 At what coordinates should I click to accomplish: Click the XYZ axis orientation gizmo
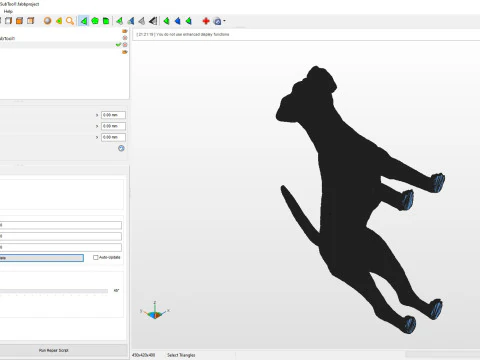click(x=155, y=311)
